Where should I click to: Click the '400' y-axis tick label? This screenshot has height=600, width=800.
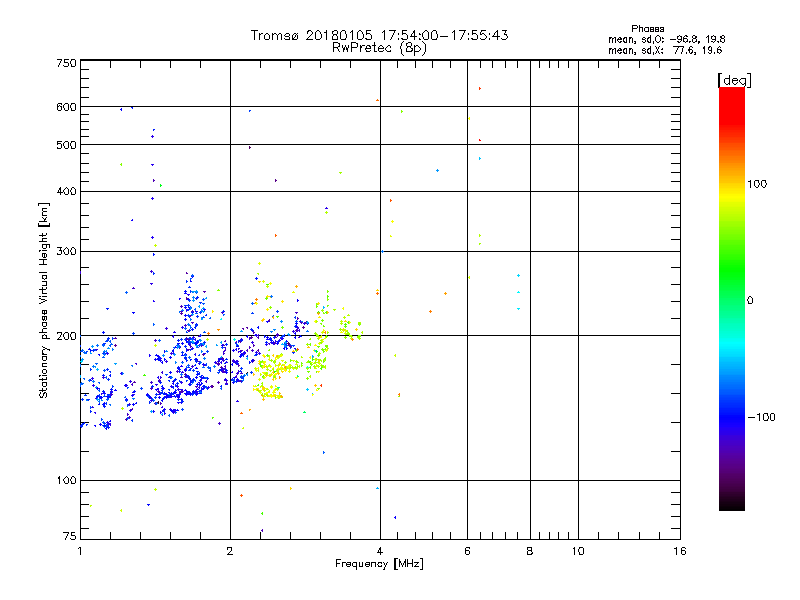66,191
